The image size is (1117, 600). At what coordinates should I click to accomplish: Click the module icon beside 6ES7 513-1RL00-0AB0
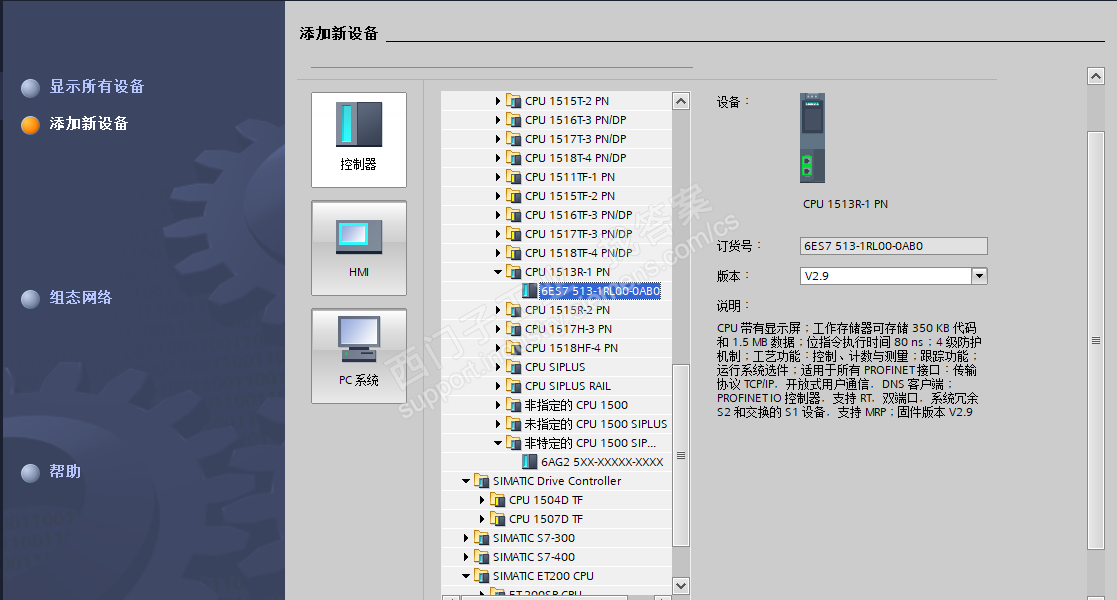point(529,291)
